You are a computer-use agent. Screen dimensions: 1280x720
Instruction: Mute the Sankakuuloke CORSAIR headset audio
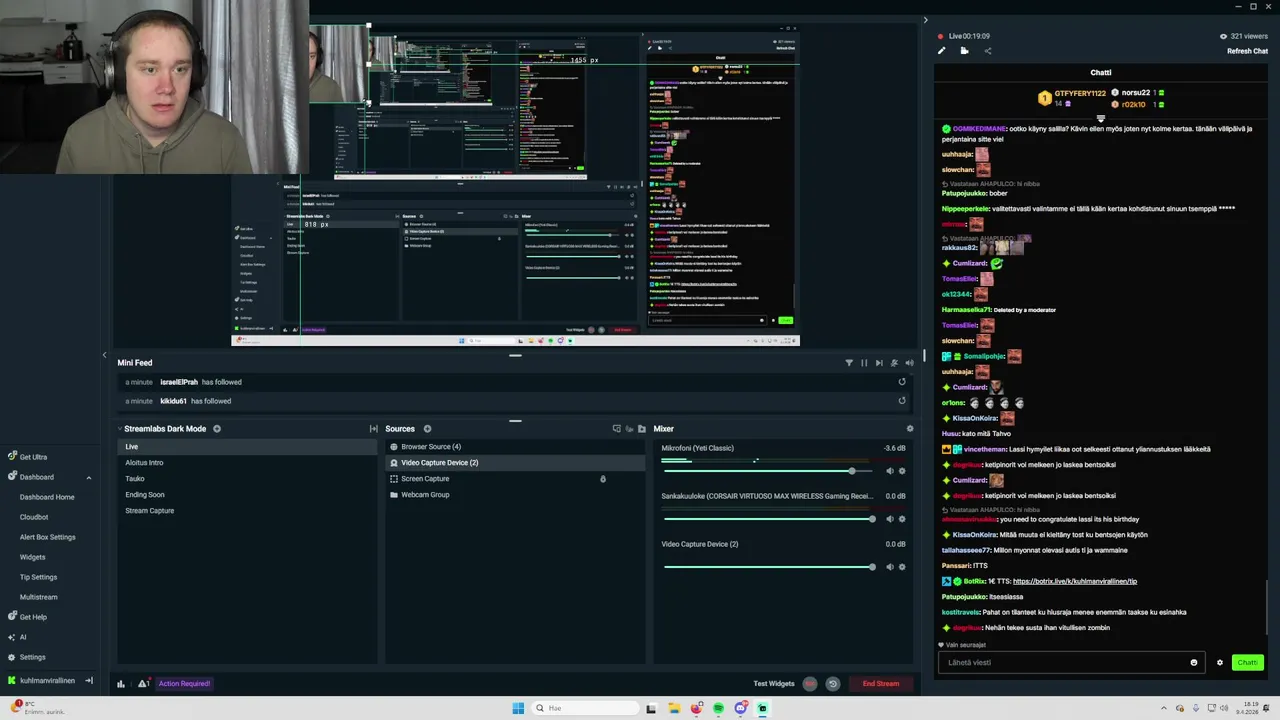coord(889,519)
